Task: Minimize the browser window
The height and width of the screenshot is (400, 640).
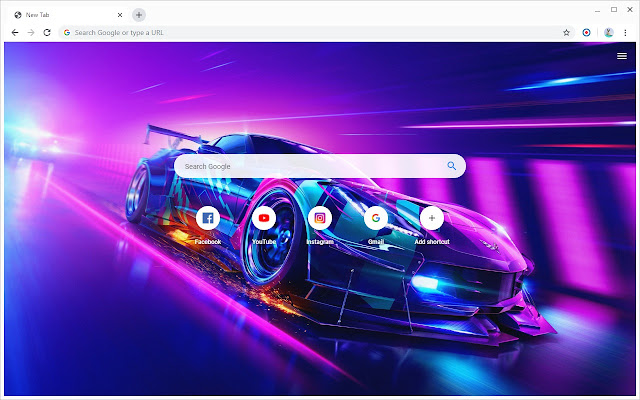Action: (x=598, y=10)
